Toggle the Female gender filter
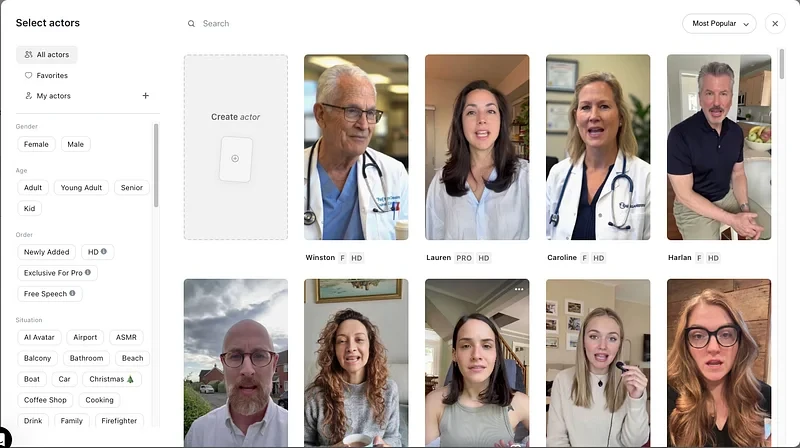This screenshot has height=448, width=800. [36, 144]
